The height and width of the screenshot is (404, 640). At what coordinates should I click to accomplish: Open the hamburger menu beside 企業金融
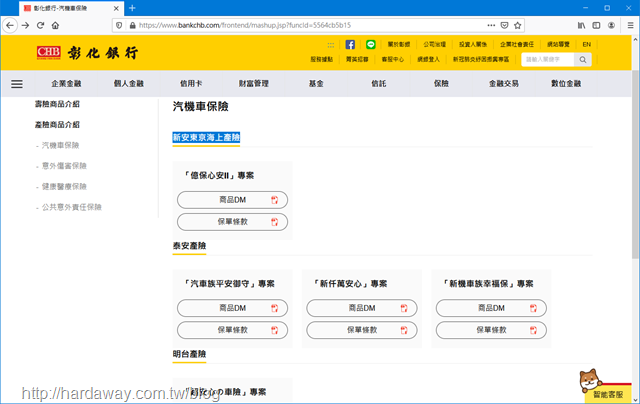(x=17, y=84)
